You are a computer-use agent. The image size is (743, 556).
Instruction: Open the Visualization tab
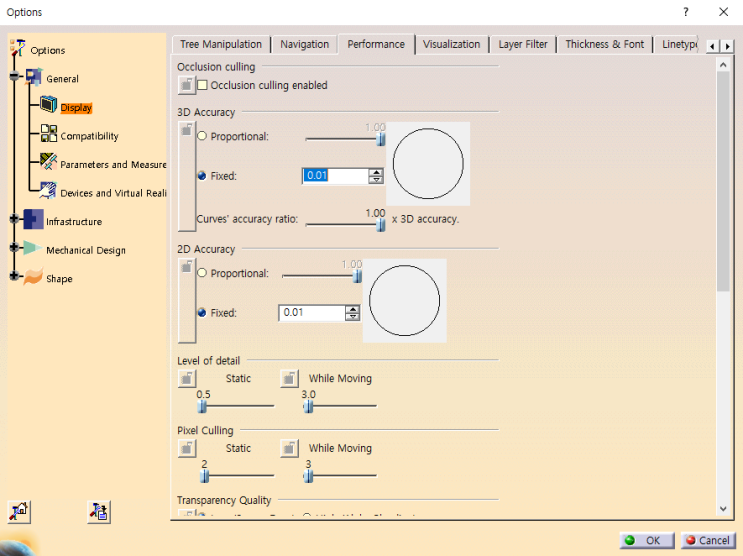[x=452, y=45]
